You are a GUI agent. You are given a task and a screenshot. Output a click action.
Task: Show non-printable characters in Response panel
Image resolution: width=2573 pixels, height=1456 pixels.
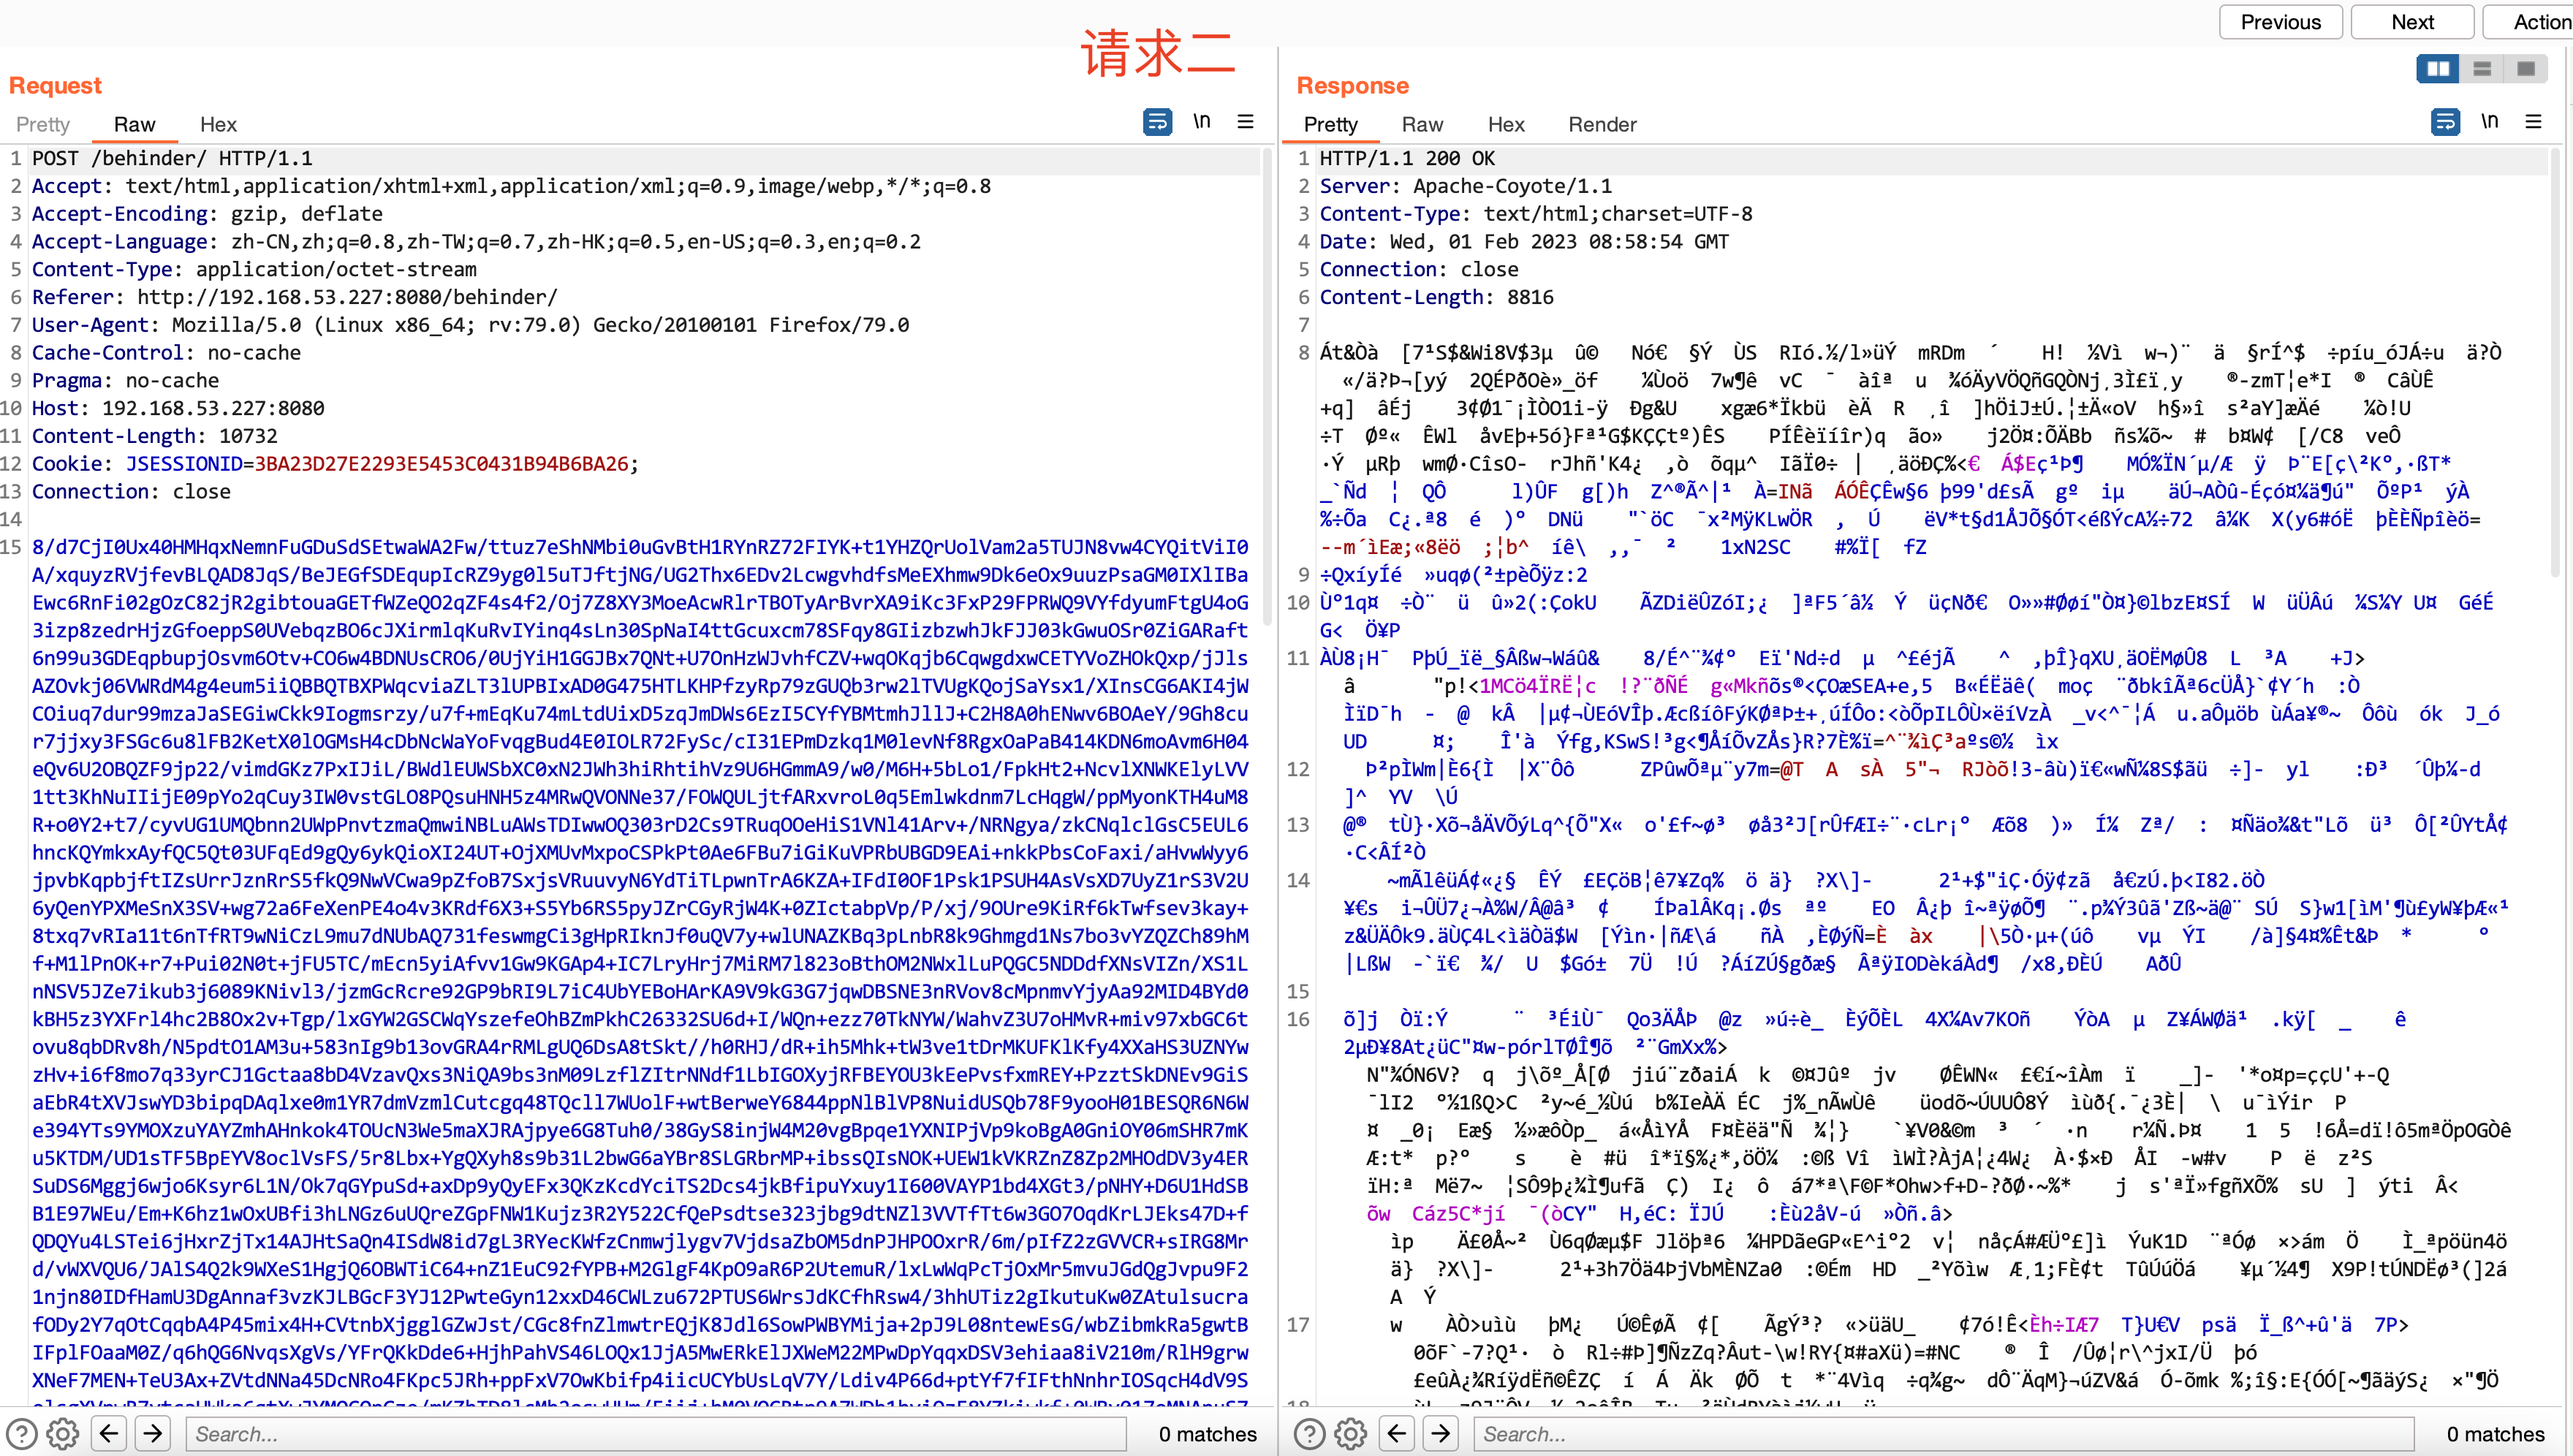point(2489,122)
